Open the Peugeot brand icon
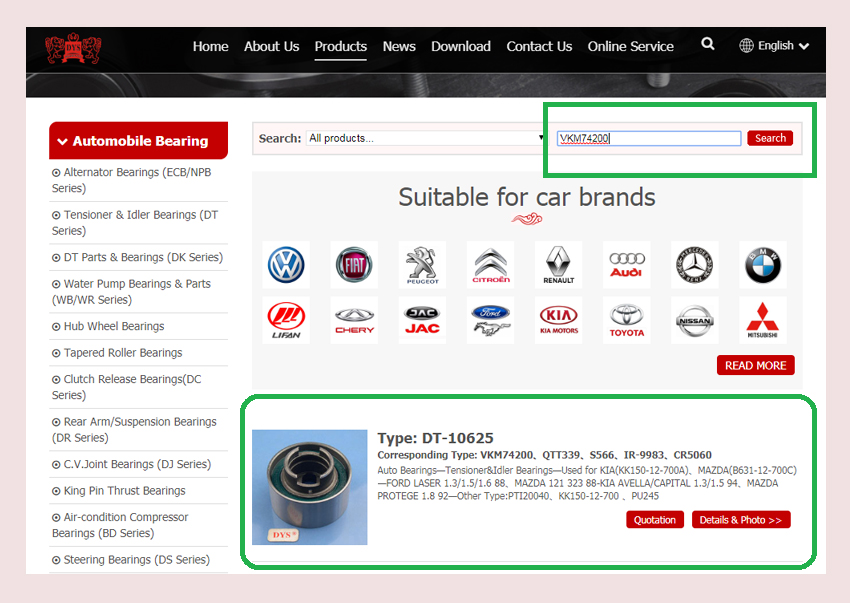Viewport: 850px width, 603px height. click(x=422, y=265)
